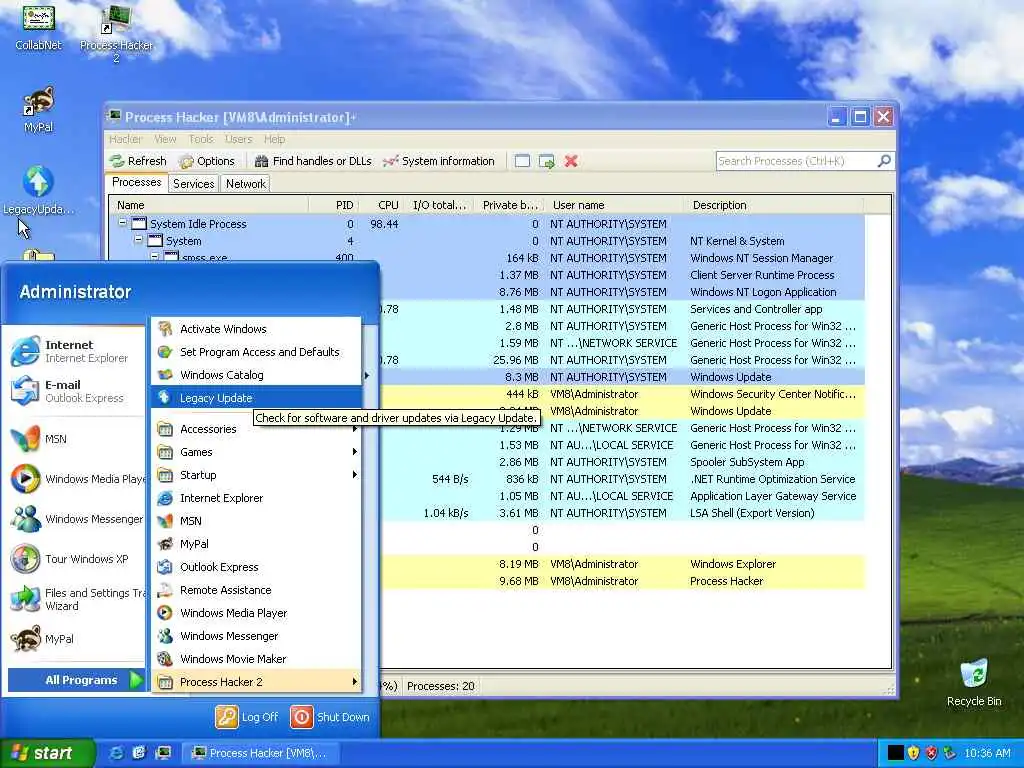This screenshot has height=768, width=1024.
Task: Launch Windows Media Player left pane item
Action: point(75,479)
